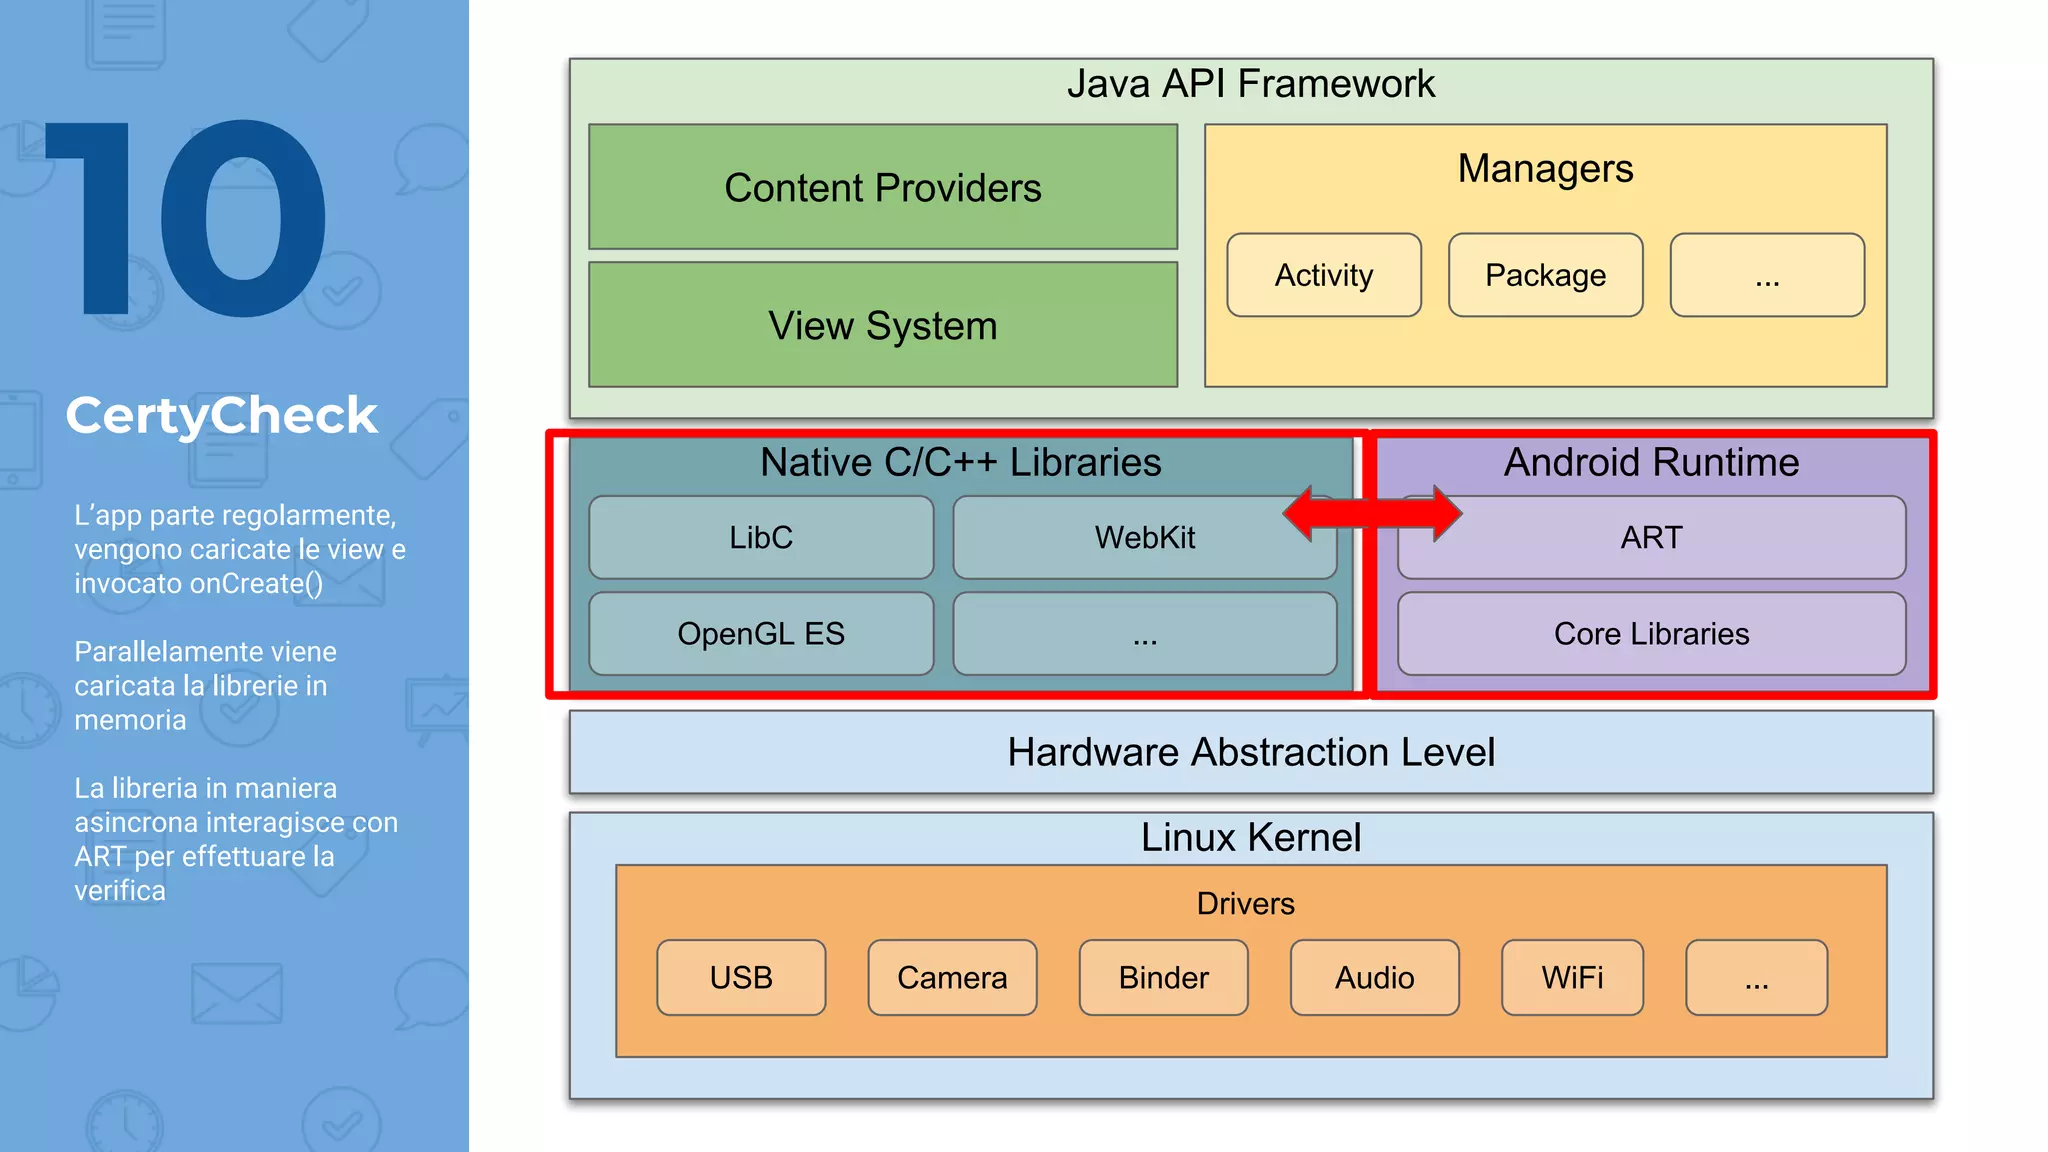Select the Audio driver box
The height and width of the screenshot is (1152, 2048).
pos(1374,977)
